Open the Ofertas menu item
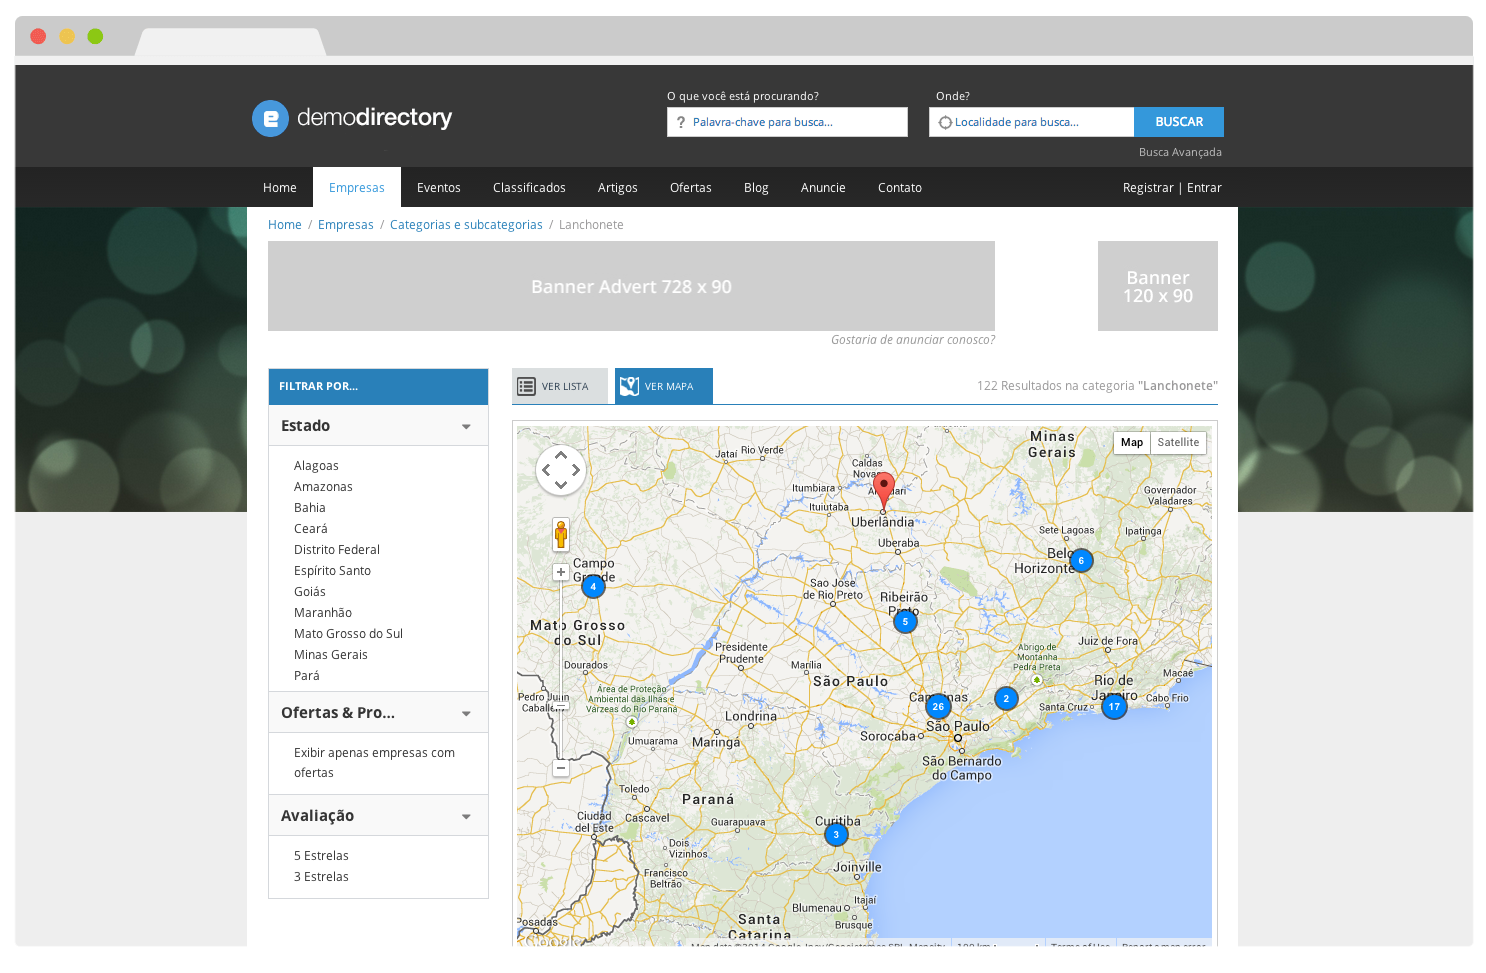1486x973 pixels. click(691, 187)
